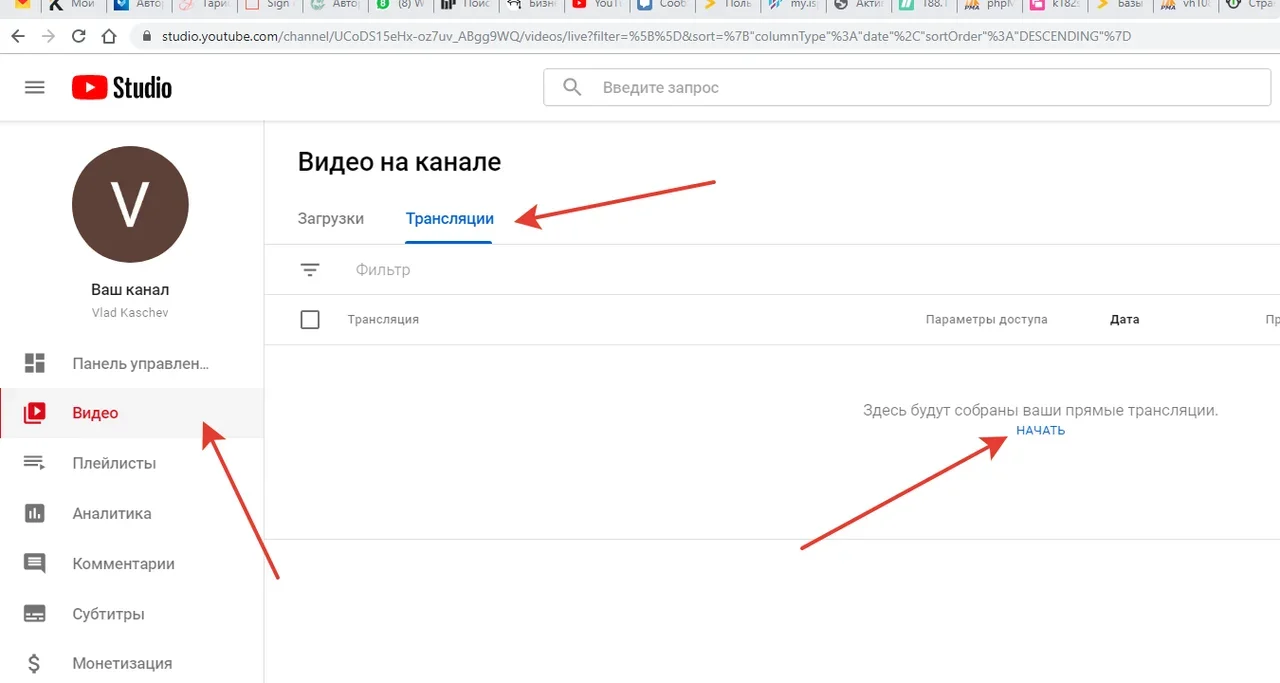The height and width of the screenshot is (683, 1280).
Task: Open the Видео section in sidebar
Action: point(95,413)
